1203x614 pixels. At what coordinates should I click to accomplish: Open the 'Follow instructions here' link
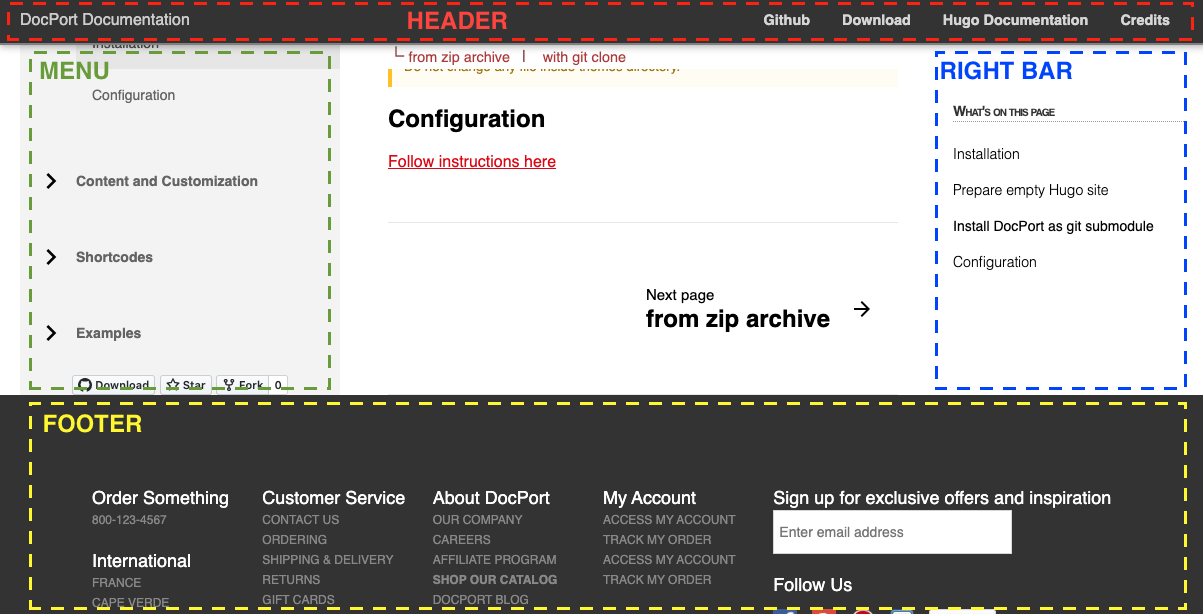(471, 162)
